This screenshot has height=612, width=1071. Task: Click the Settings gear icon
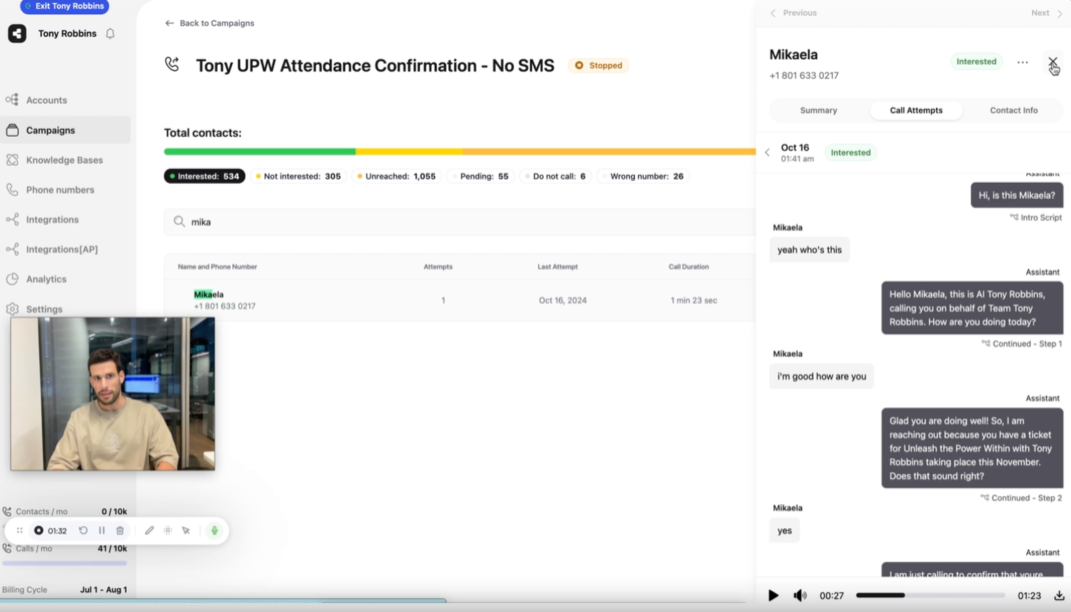pos(12,309)
